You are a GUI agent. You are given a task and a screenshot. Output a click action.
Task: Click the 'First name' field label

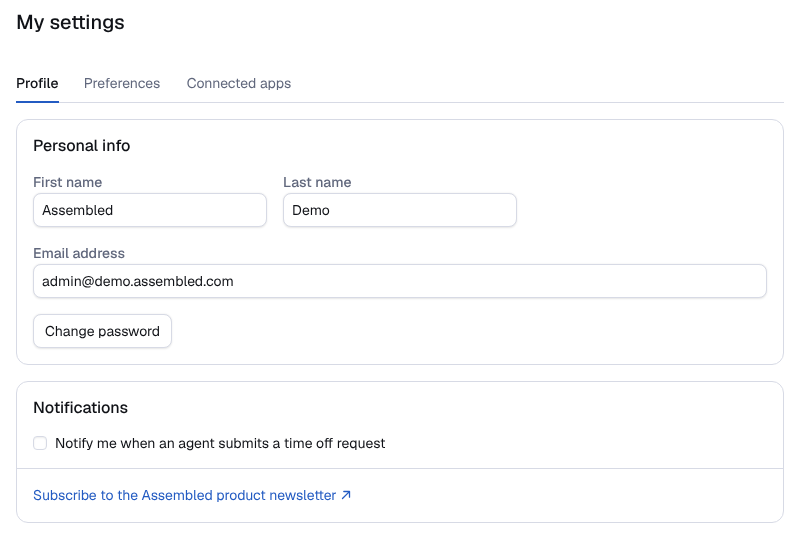(67, 182)
